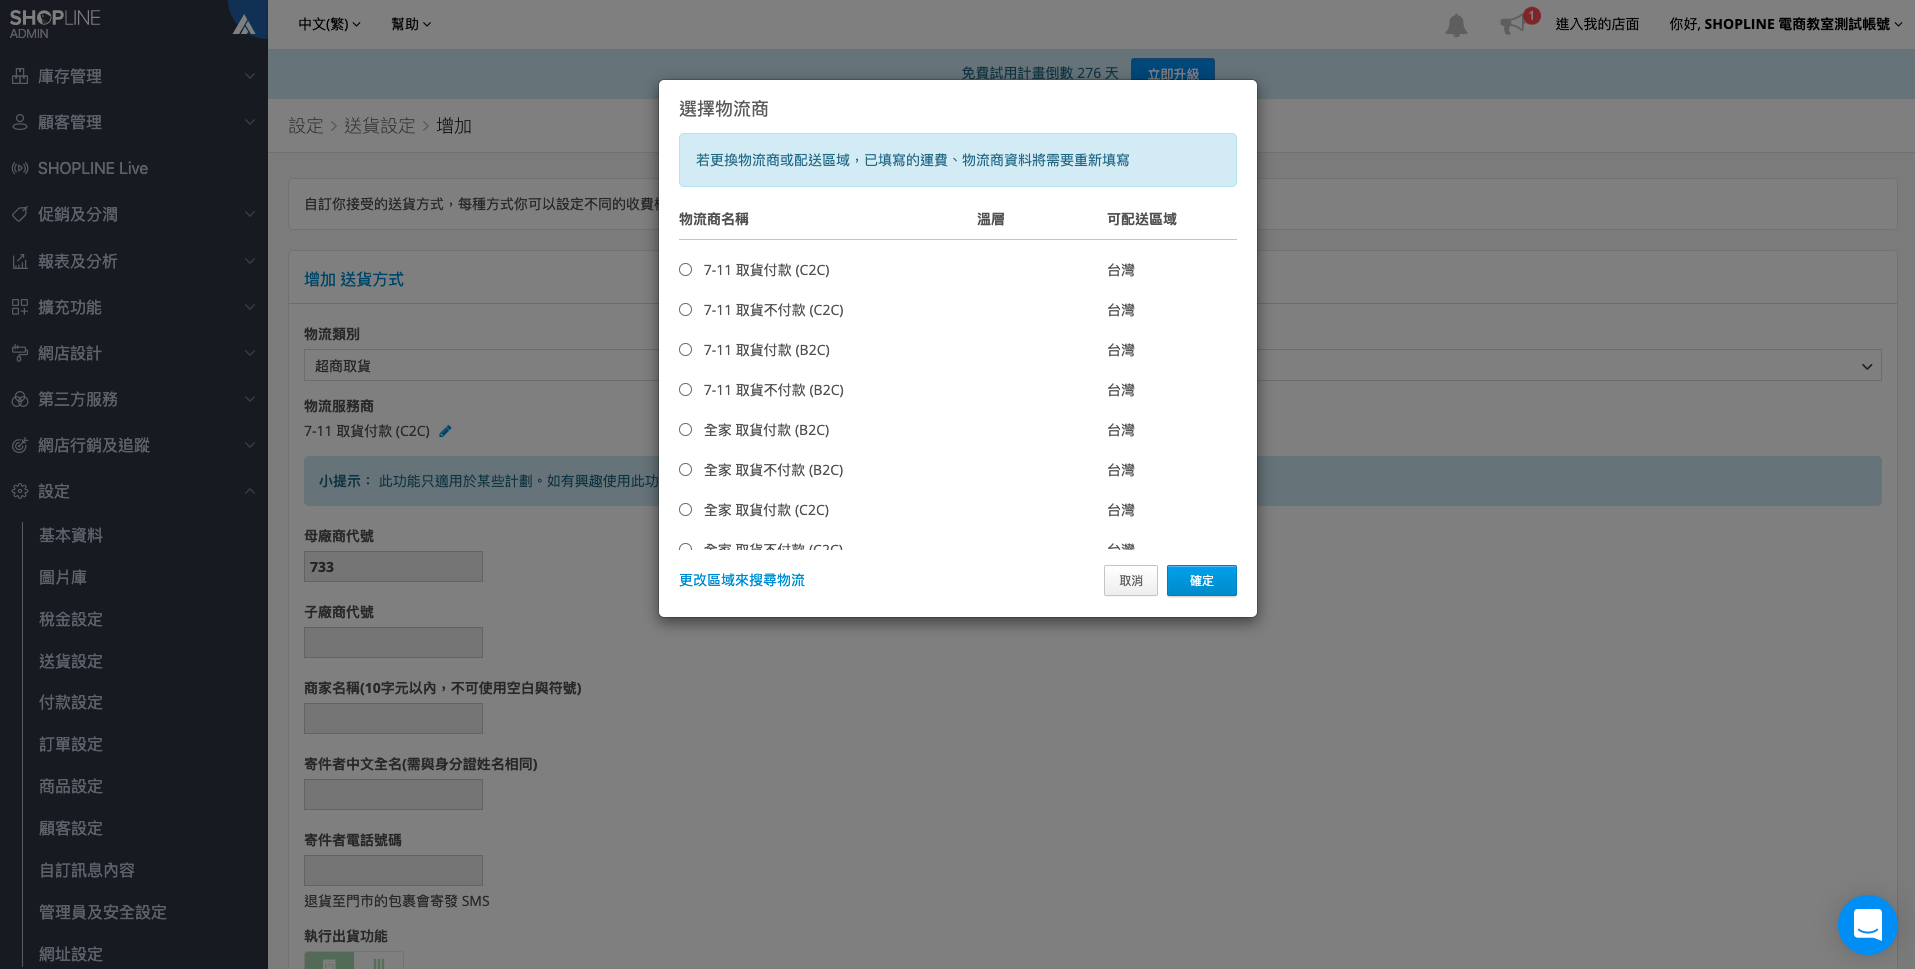Toggle the 執行出貨功能 switch
The height and width of the screenshot is (969, 1915).
click(354, 960)
